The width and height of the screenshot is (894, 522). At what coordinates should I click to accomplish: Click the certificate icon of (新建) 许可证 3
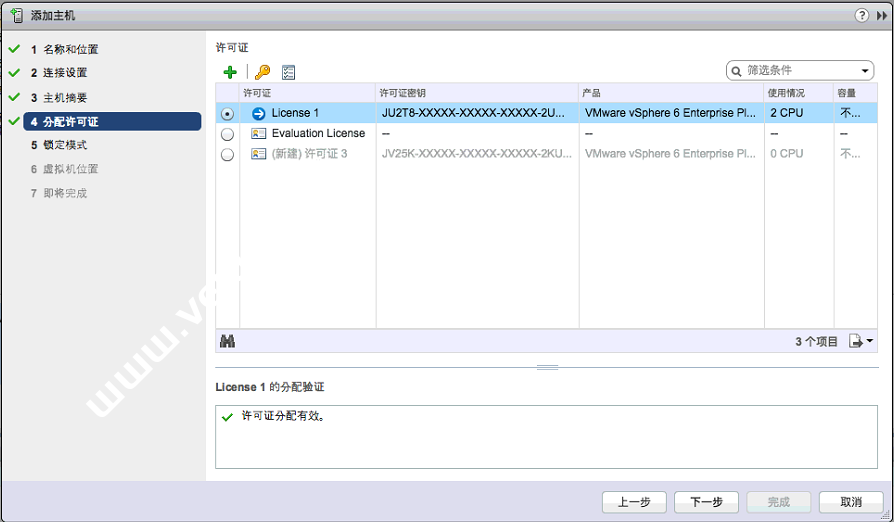(259, 154)
